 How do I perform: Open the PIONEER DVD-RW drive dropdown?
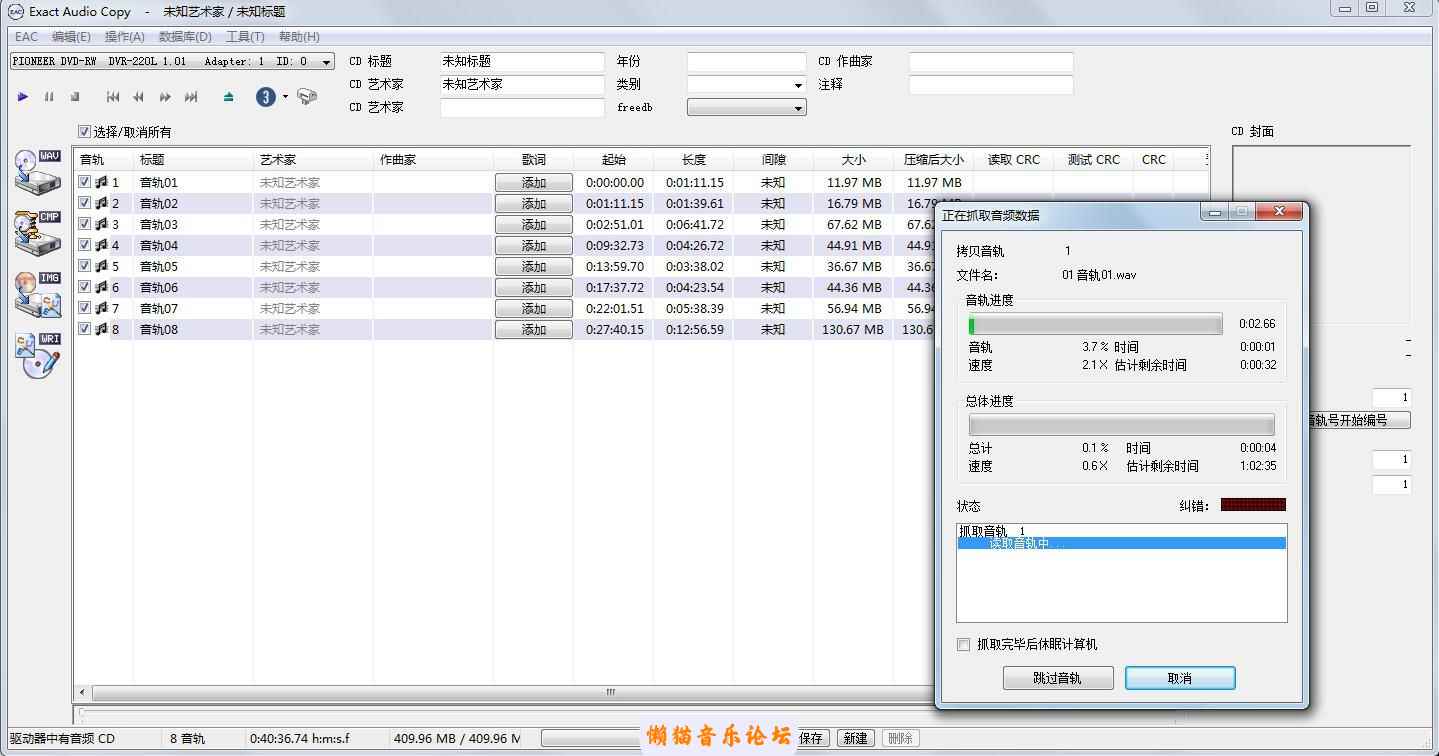[172, 61]
